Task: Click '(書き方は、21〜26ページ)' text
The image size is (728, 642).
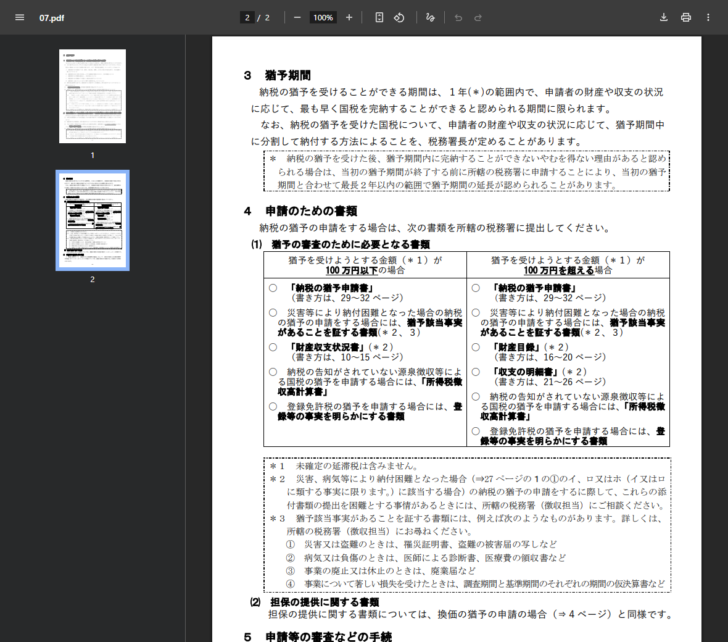Action: click(x=550, y=382)
